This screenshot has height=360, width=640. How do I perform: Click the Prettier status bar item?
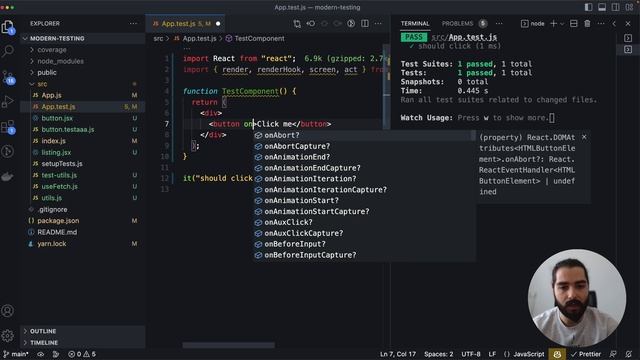tap(586, 354)
